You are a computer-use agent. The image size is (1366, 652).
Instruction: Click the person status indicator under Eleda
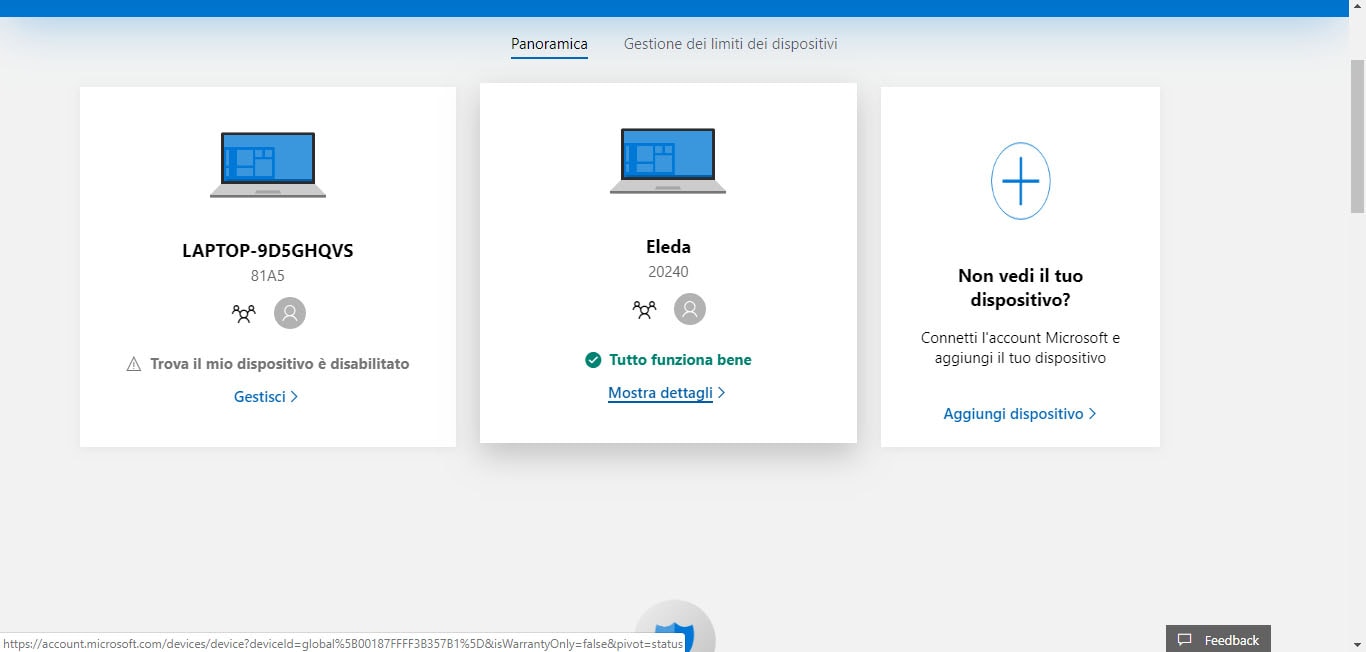point(690,309)
